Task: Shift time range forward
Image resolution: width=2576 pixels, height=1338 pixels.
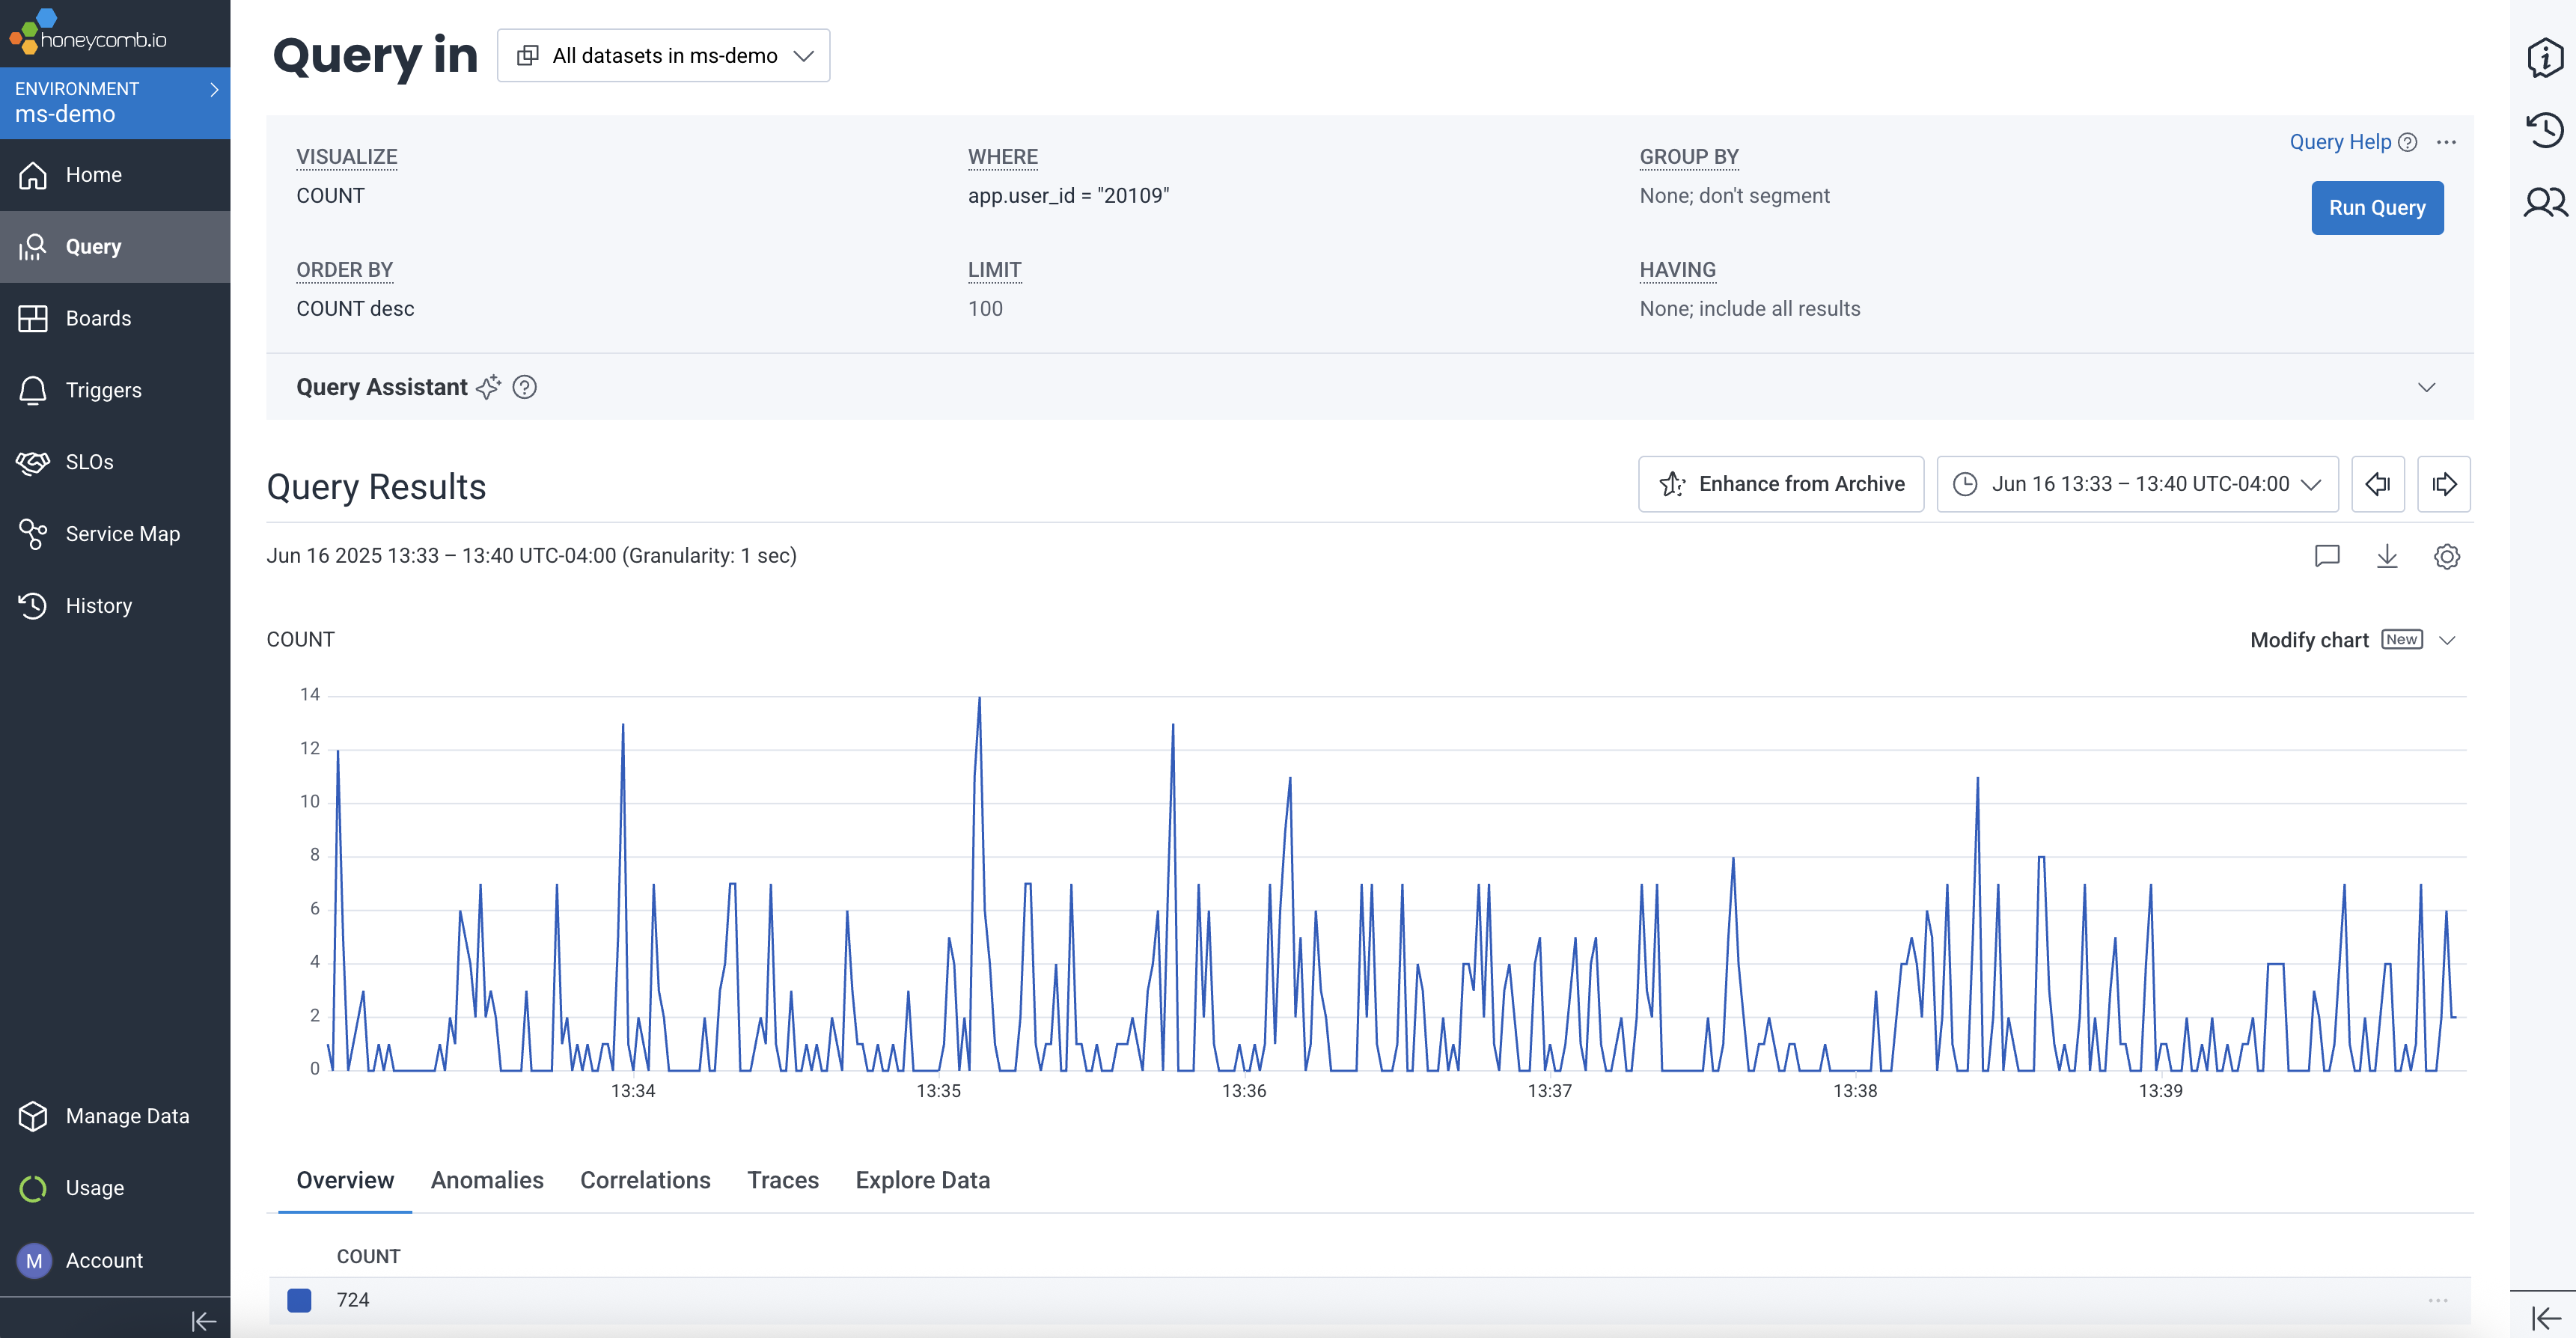Action: point(2444,485)
